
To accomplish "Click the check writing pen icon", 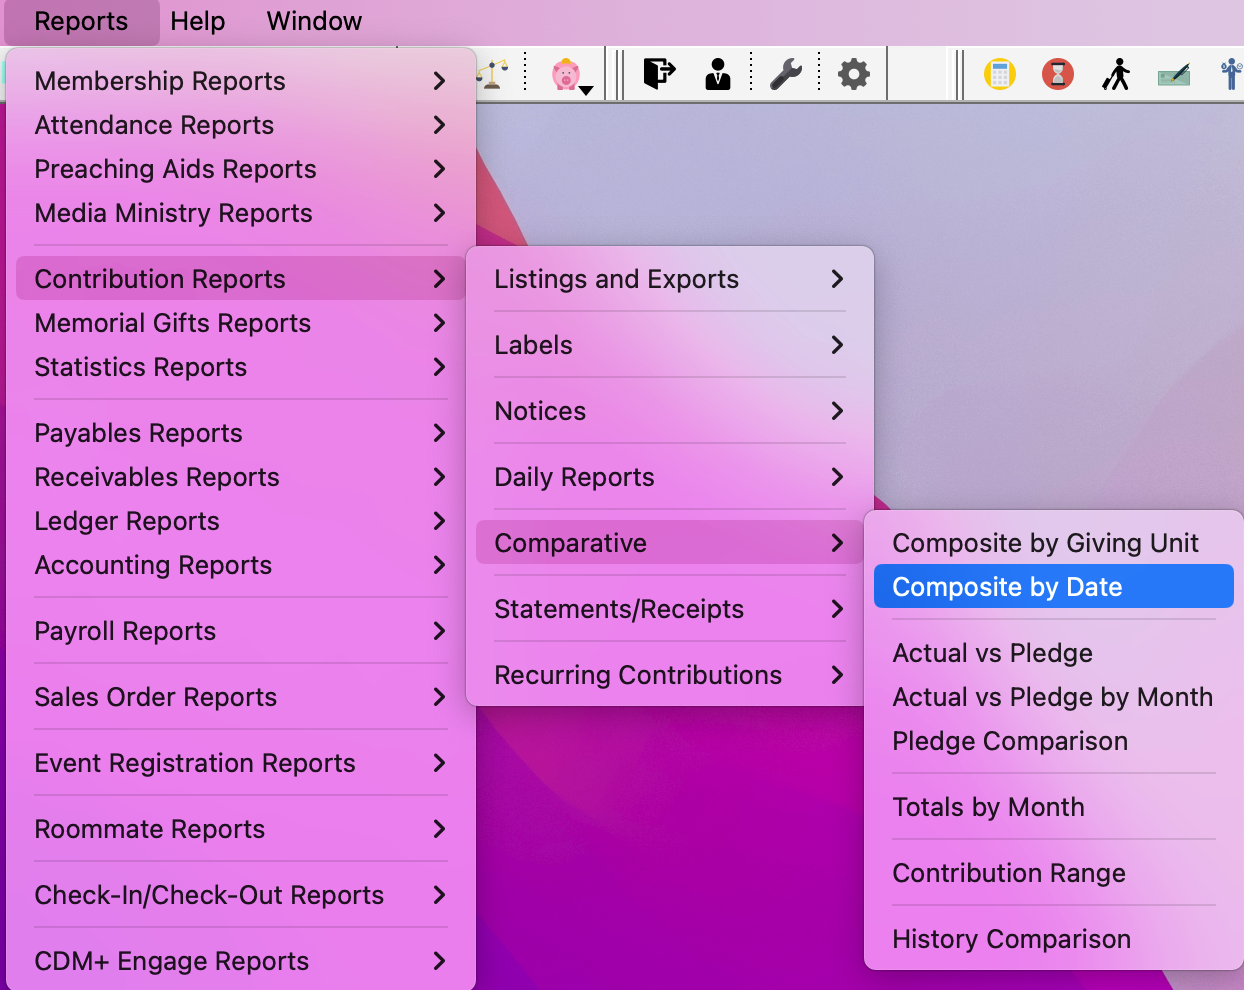I will pos(1173,75).
